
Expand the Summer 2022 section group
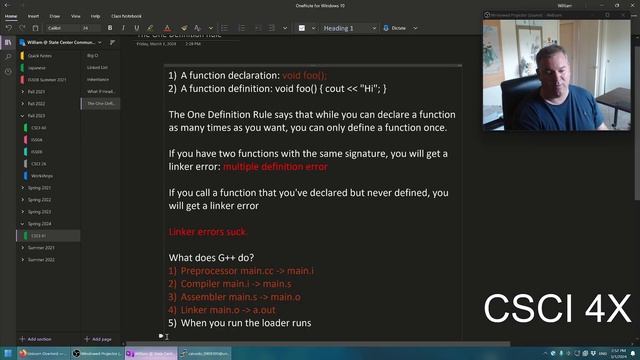22,260
